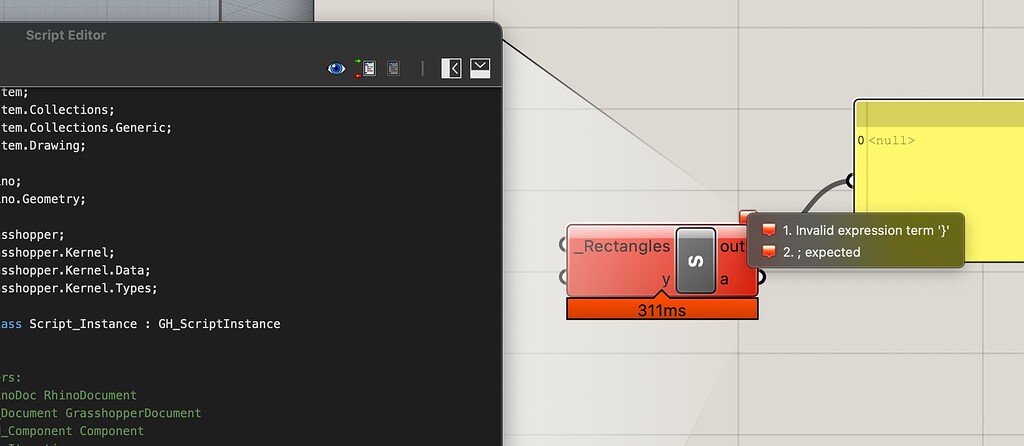Toggle the blue eye preview icon
Screen dimensions: 1024x446
[336, 68]
